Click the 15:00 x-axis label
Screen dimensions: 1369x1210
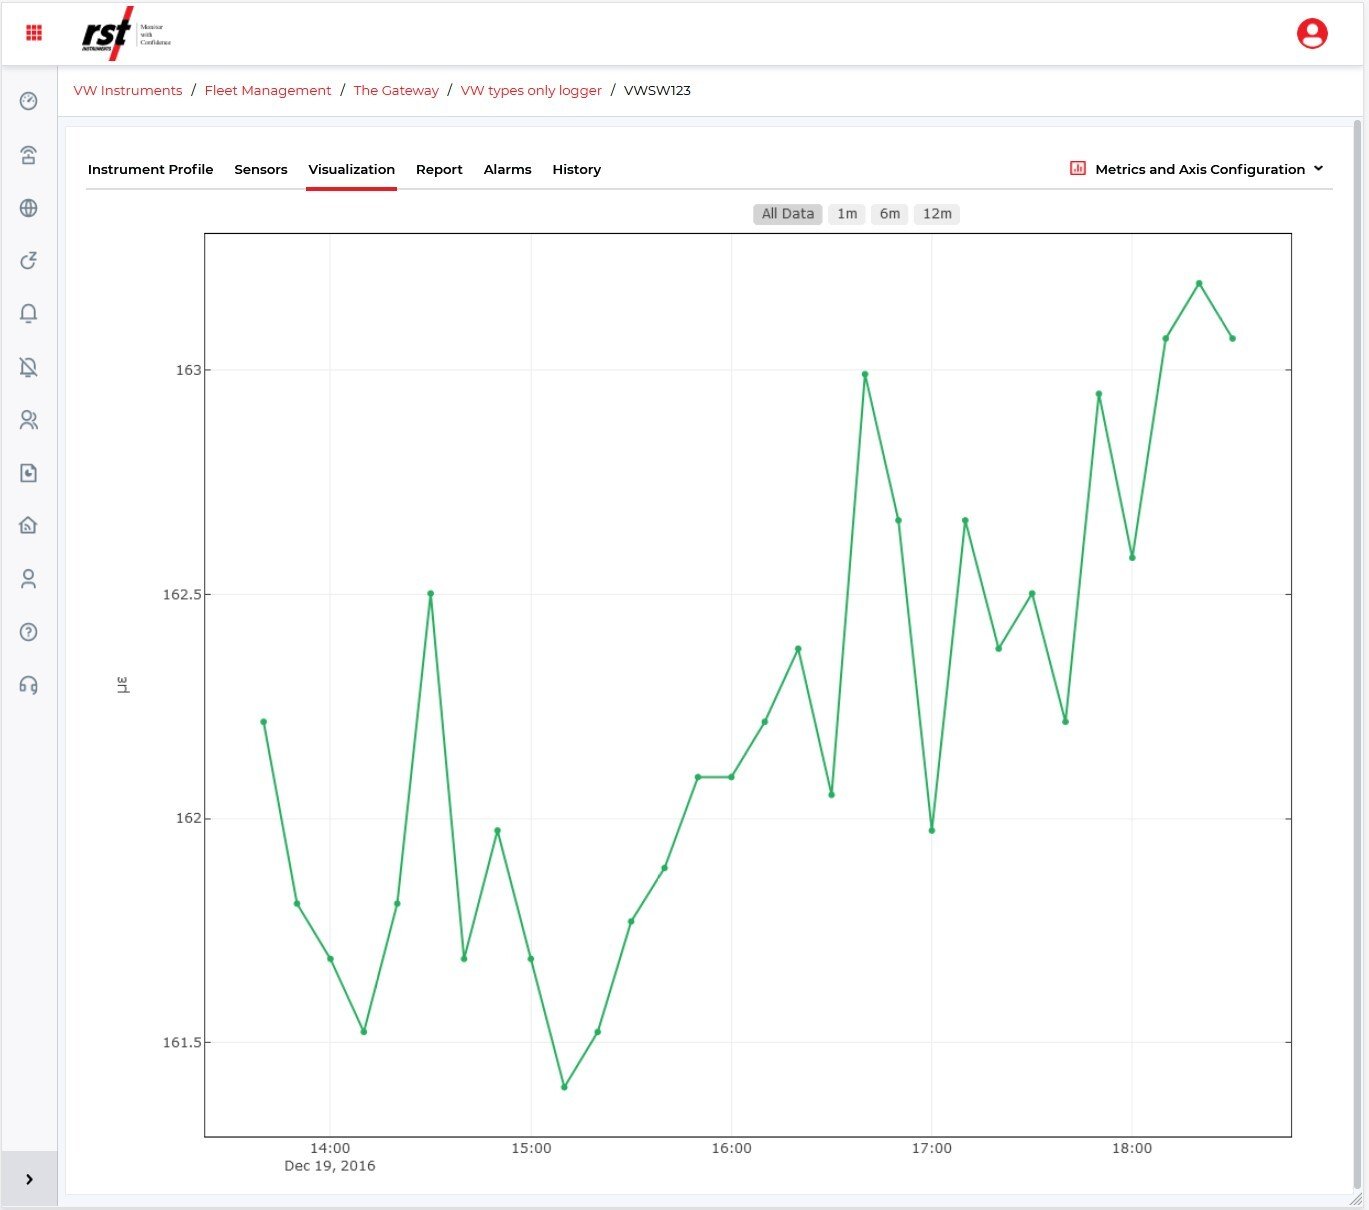tap(531, 1148)
